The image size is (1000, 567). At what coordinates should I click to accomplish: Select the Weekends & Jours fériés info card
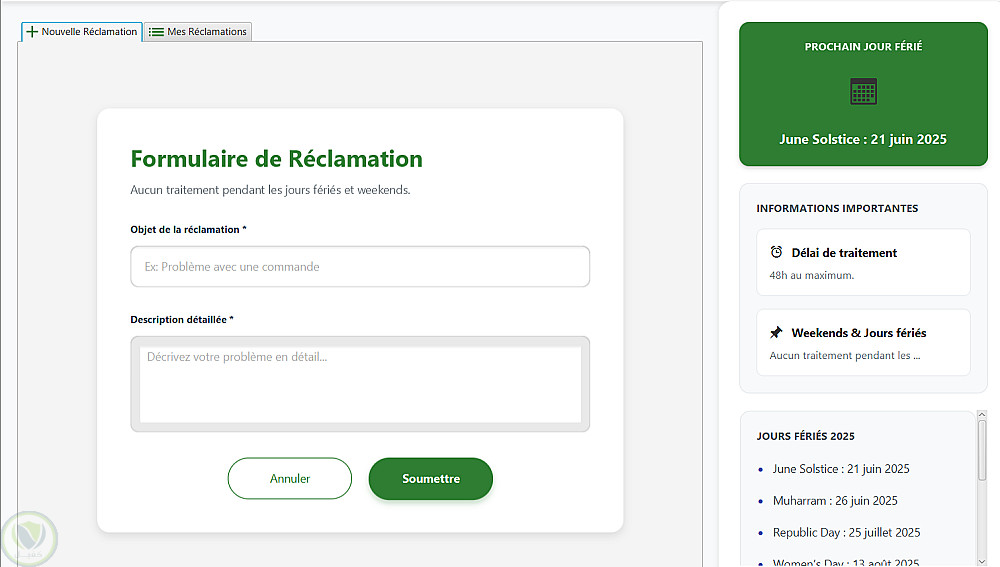coord(863,342)
